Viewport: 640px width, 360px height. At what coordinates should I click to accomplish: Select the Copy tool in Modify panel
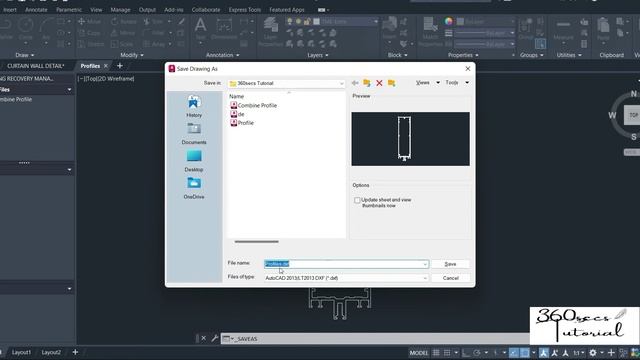(89, 33)
